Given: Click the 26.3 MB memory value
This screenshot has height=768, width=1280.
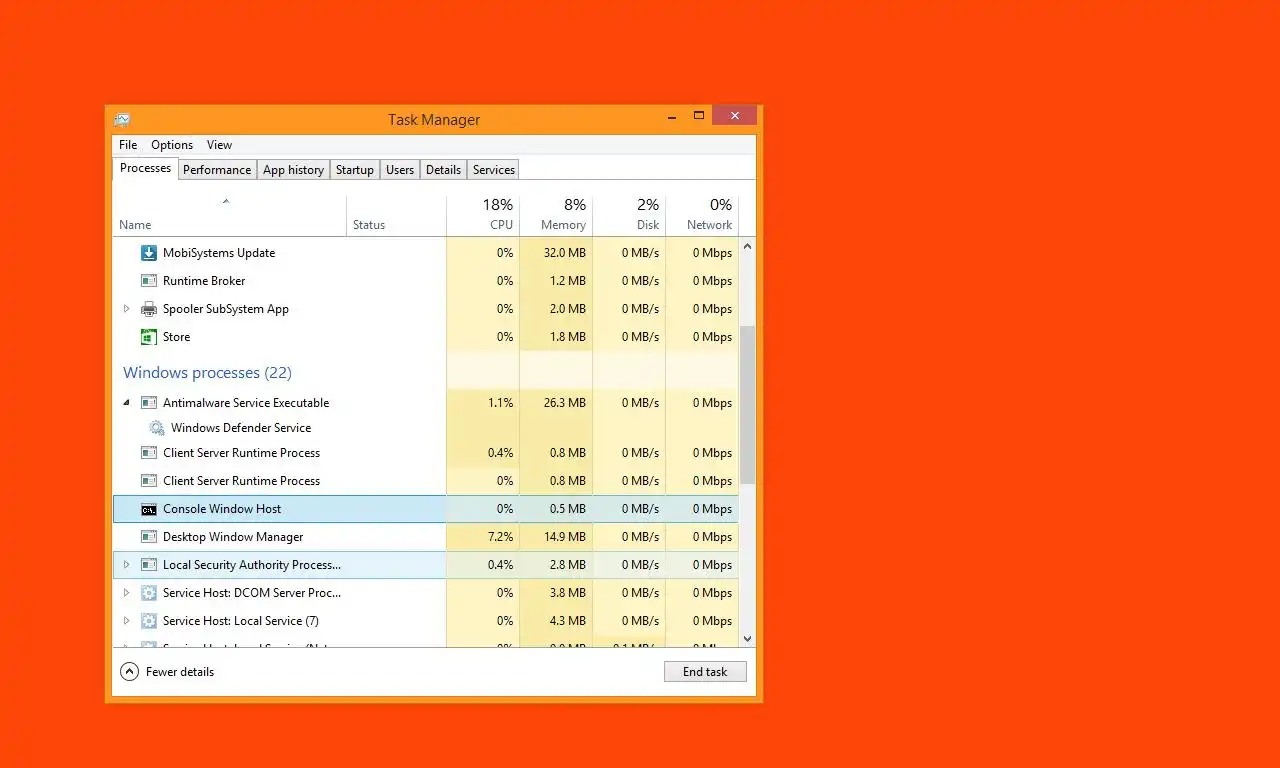Looking at the screenshot, I should pos(564,403).
